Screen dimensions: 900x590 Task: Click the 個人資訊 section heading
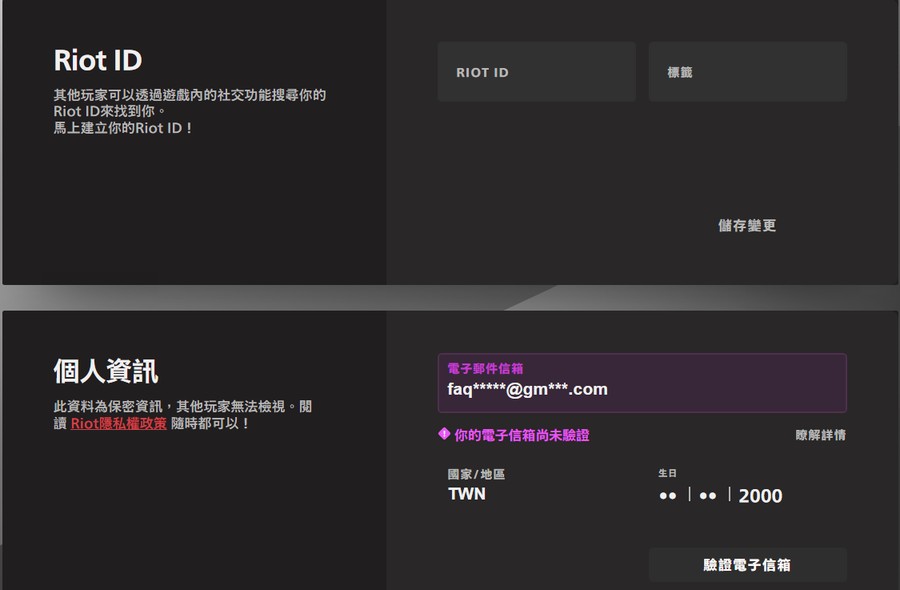[106, 371]
